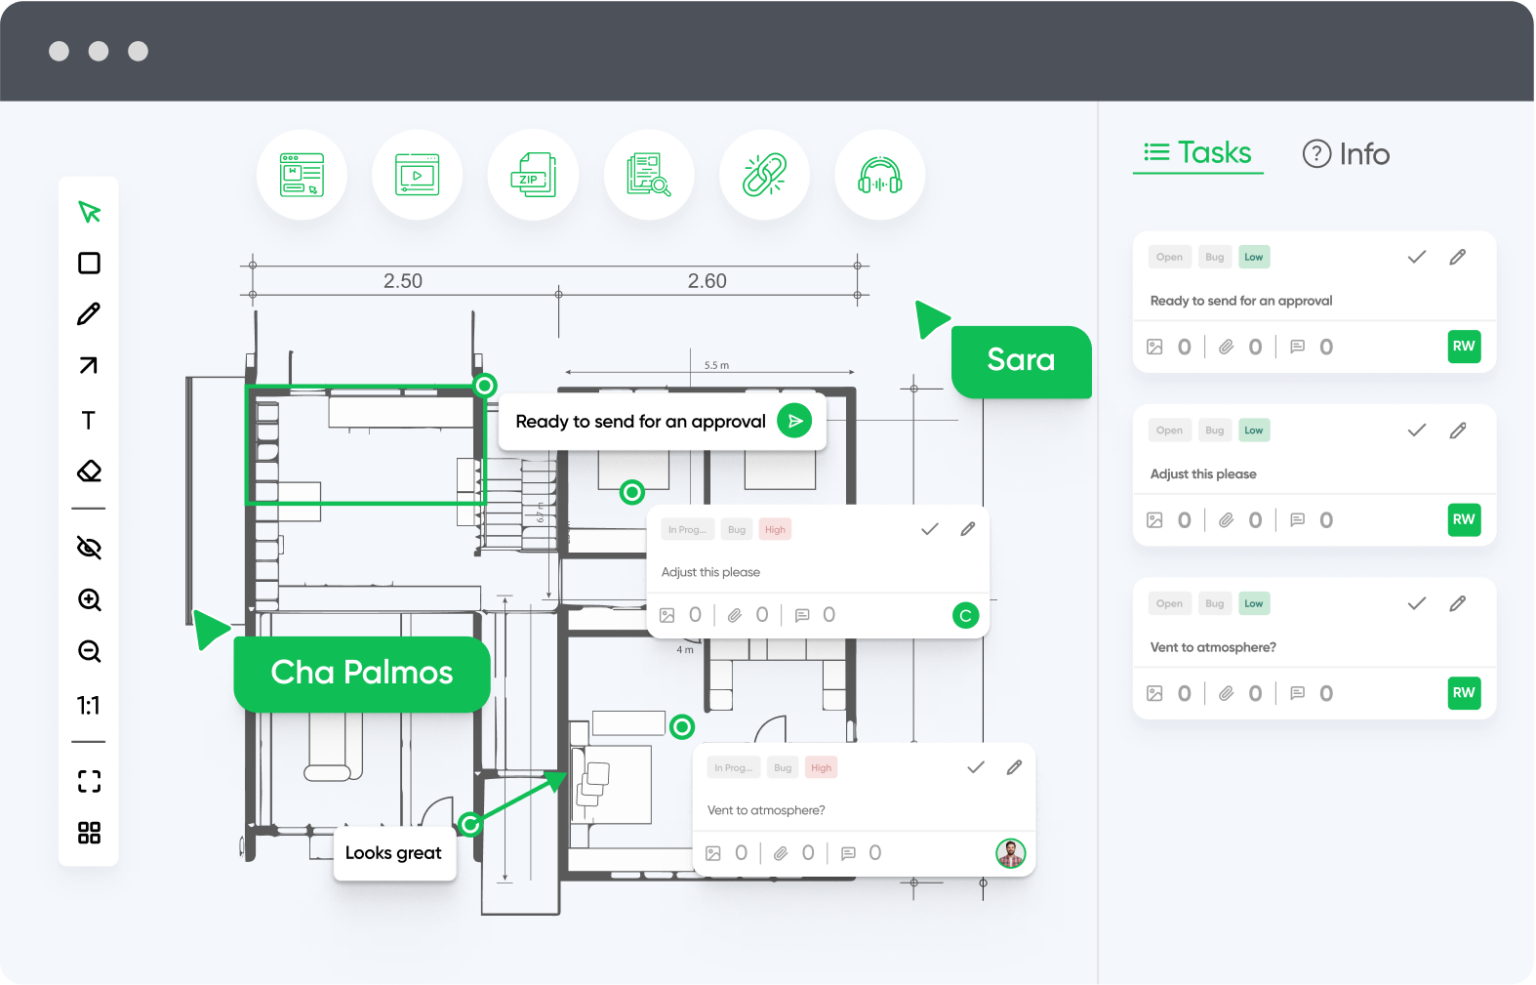This screenshot has height=985, width=1536.
Task: Change the 'Low' priority label on 'Vent to atmosphere?'
Action: [x=1254, y=603]
